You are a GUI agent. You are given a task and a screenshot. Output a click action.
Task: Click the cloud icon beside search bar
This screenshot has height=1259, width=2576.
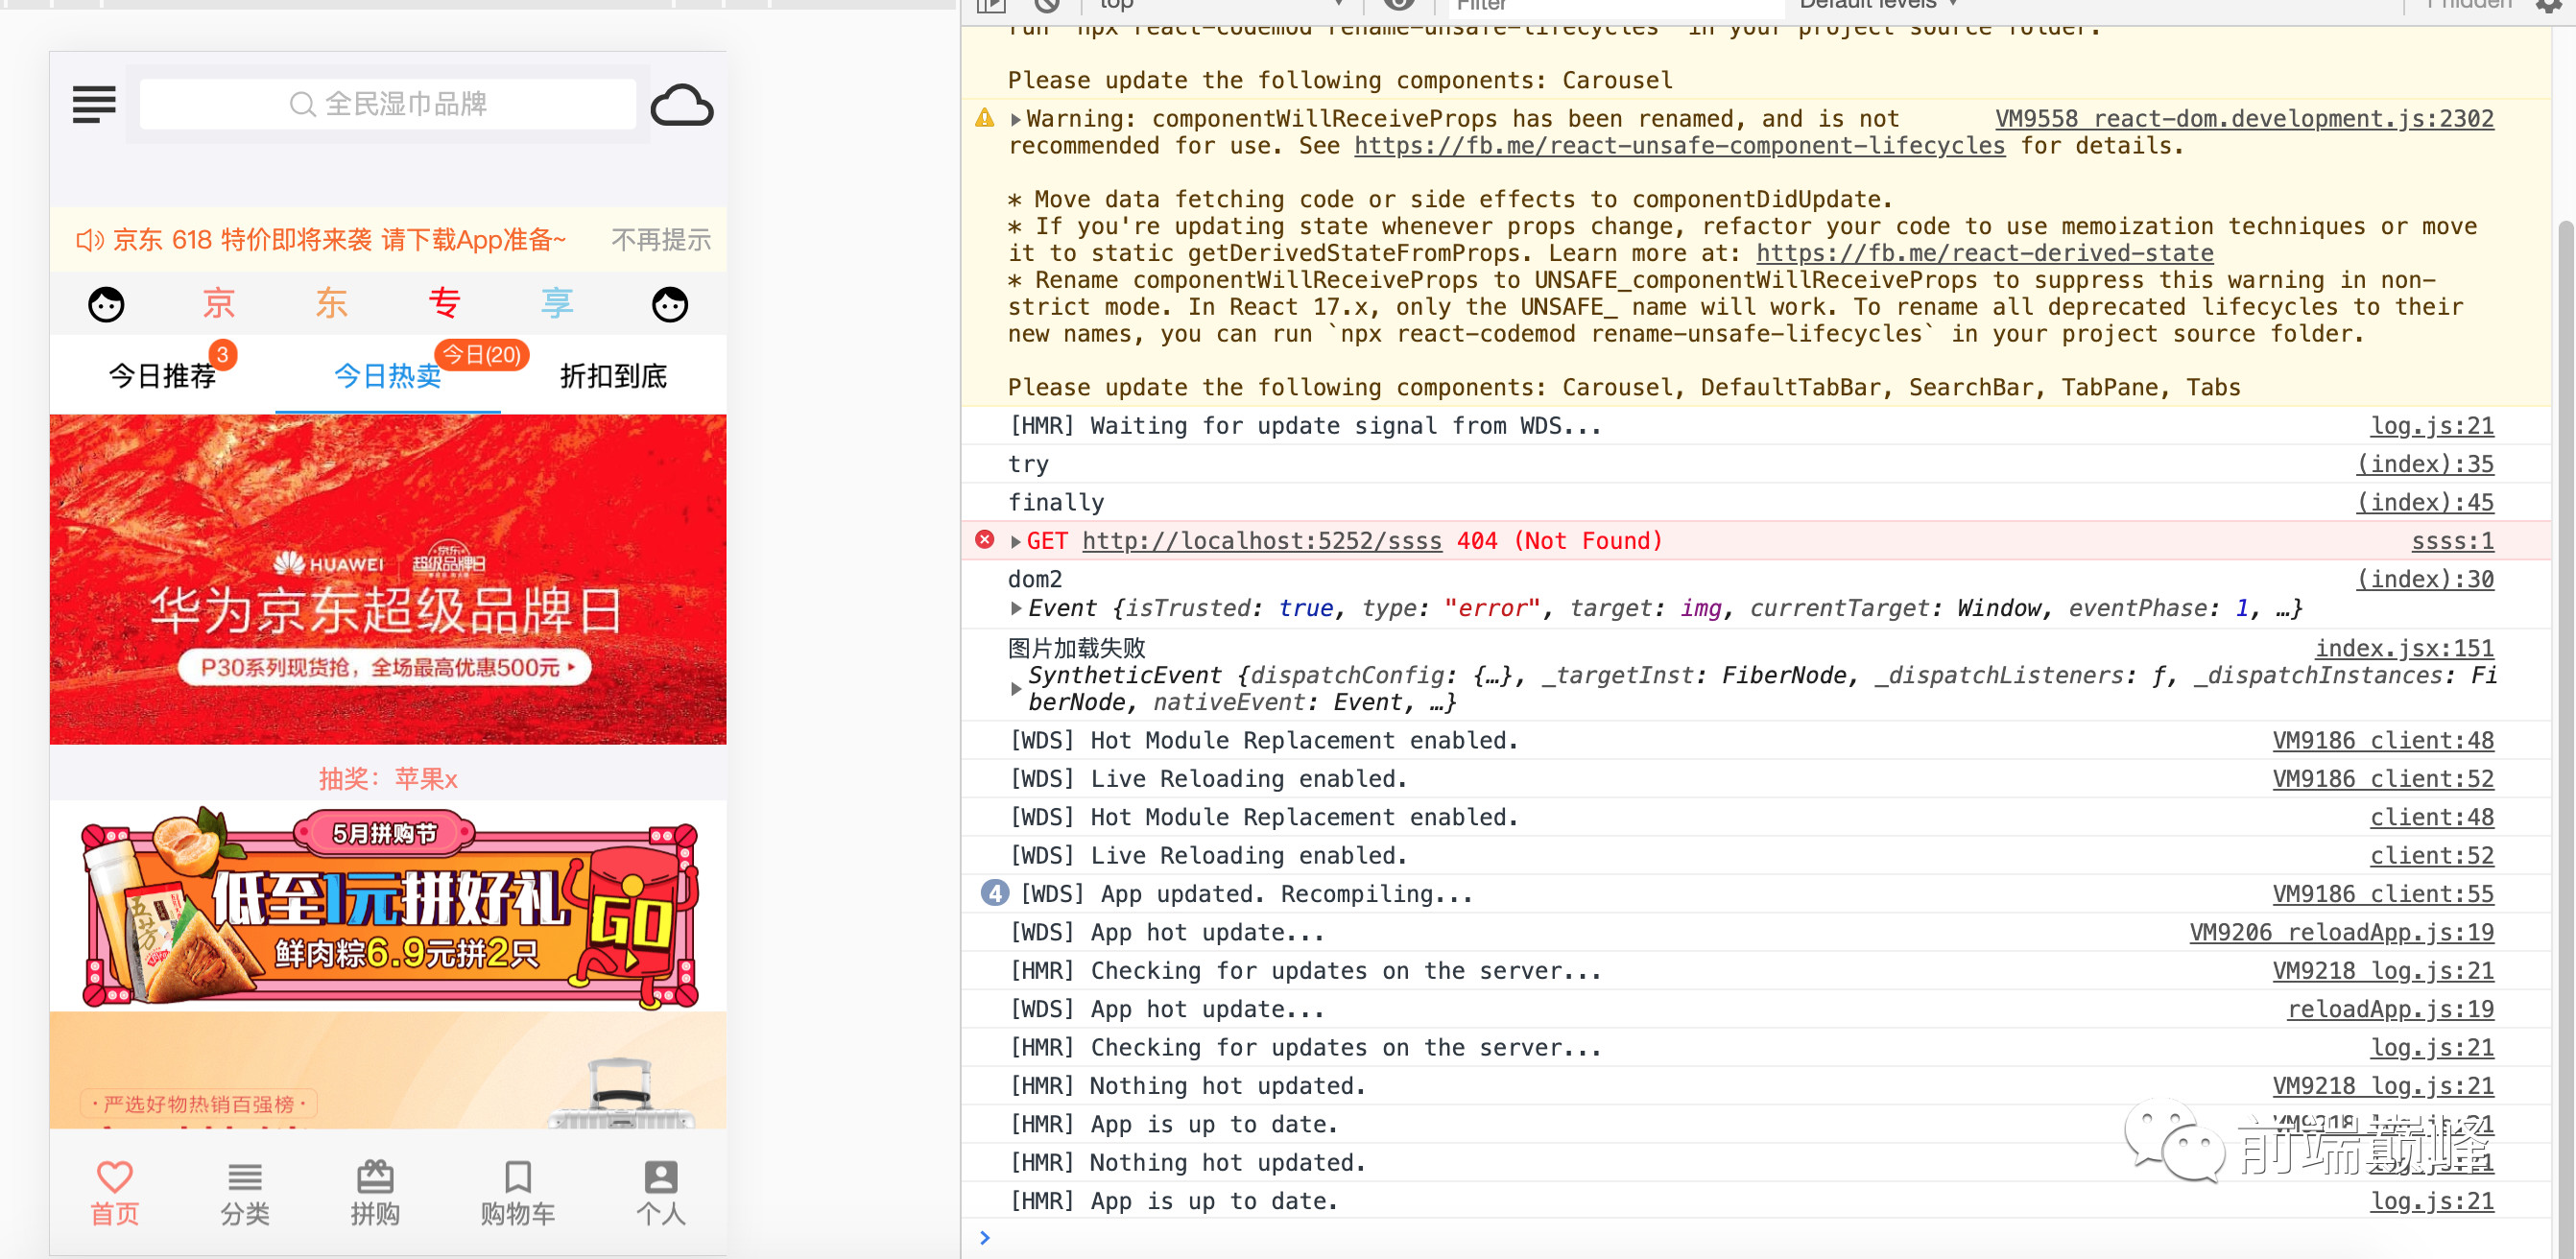pos(682,105)
